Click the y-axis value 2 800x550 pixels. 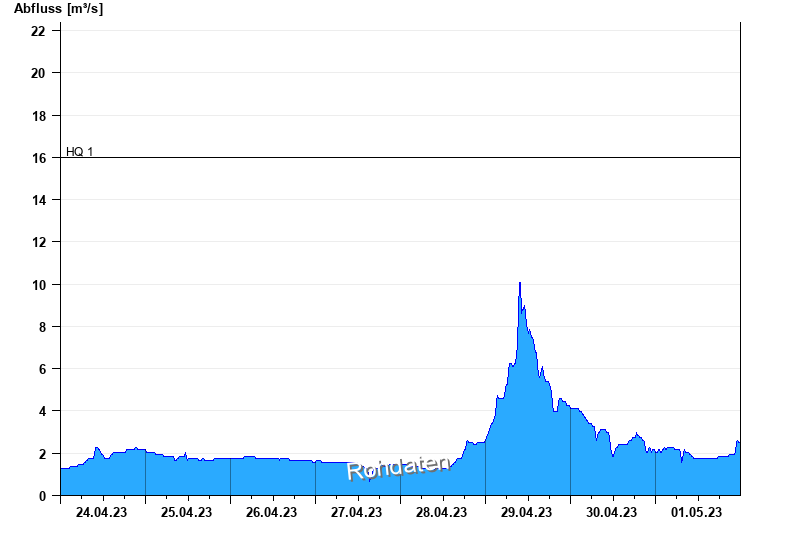click(42, 454)
